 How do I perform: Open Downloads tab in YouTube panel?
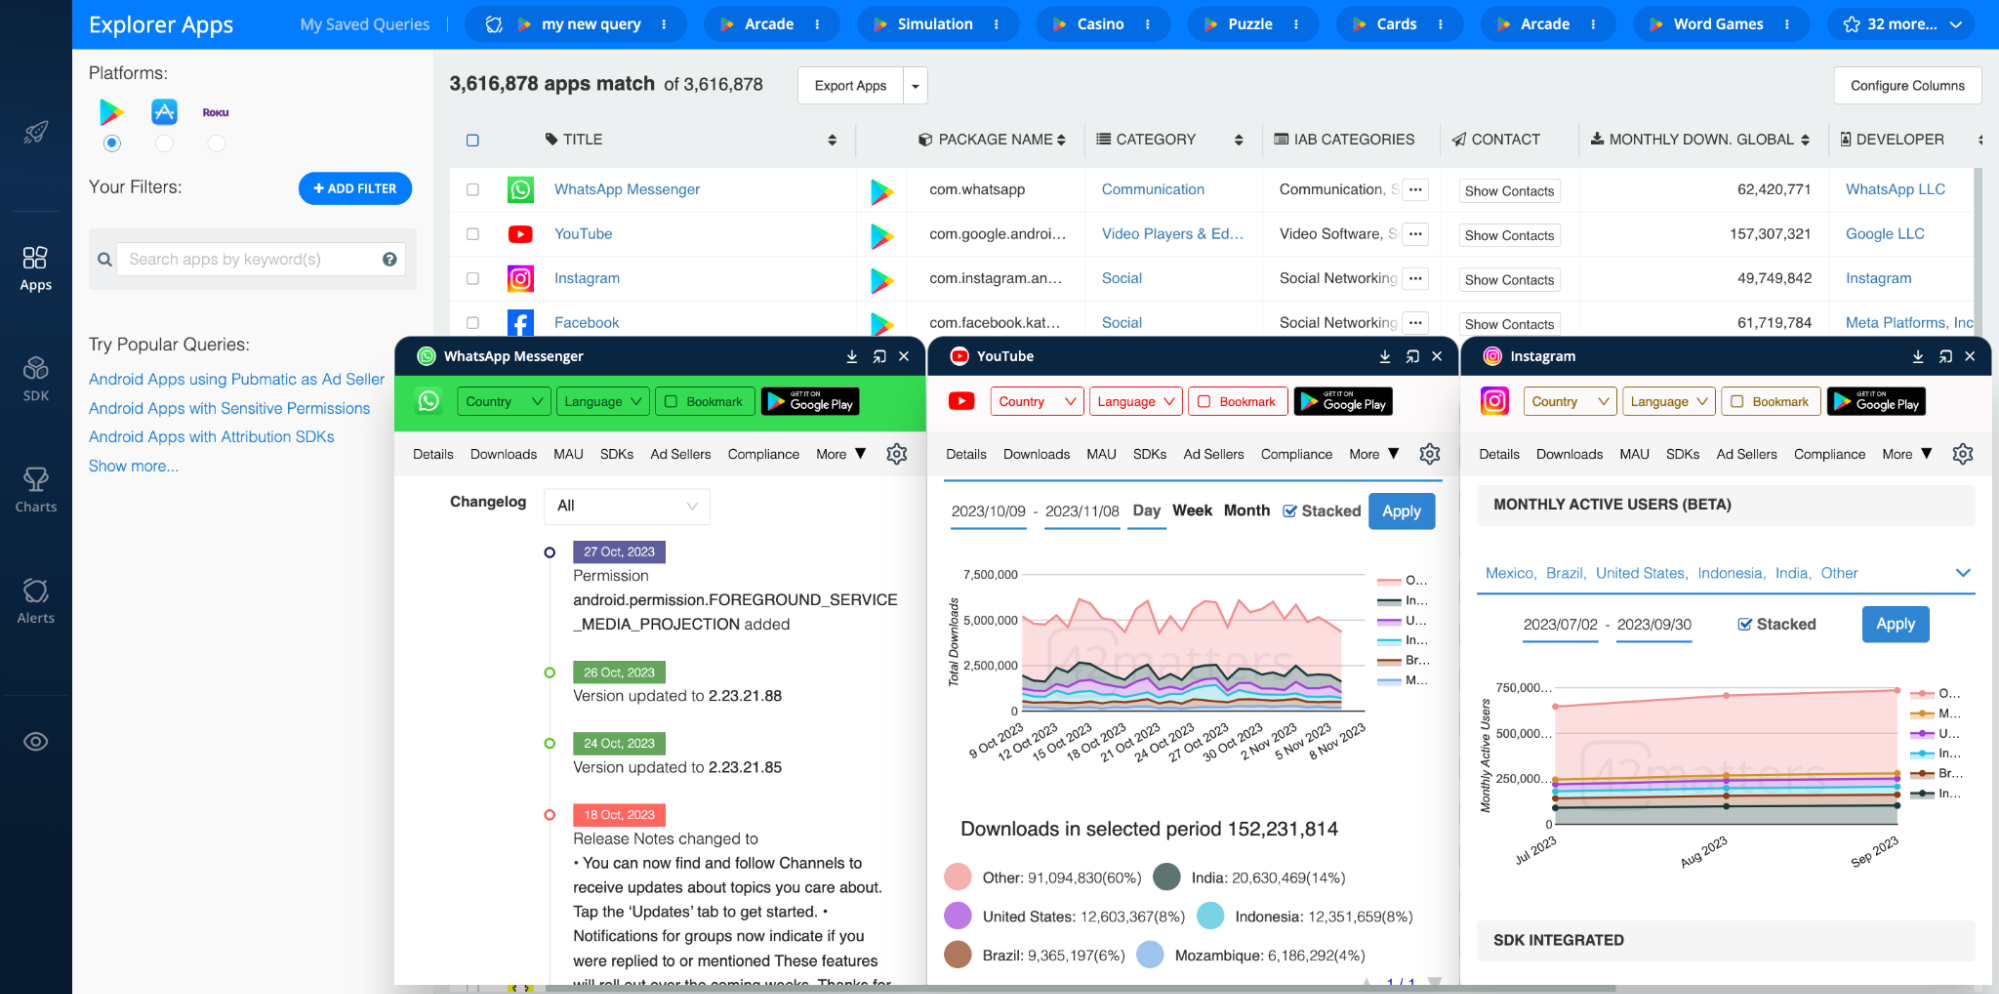1036,454
